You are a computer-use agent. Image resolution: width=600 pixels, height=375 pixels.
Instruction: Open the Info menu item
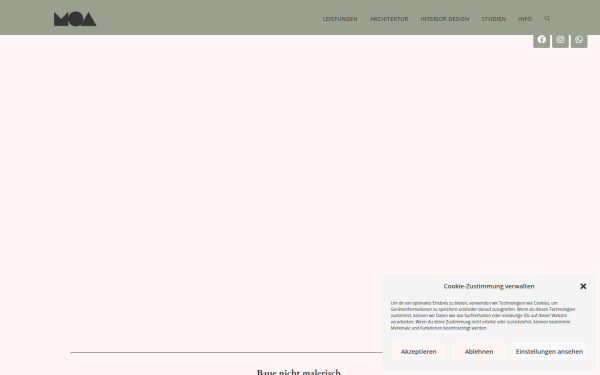pos(525,19)
